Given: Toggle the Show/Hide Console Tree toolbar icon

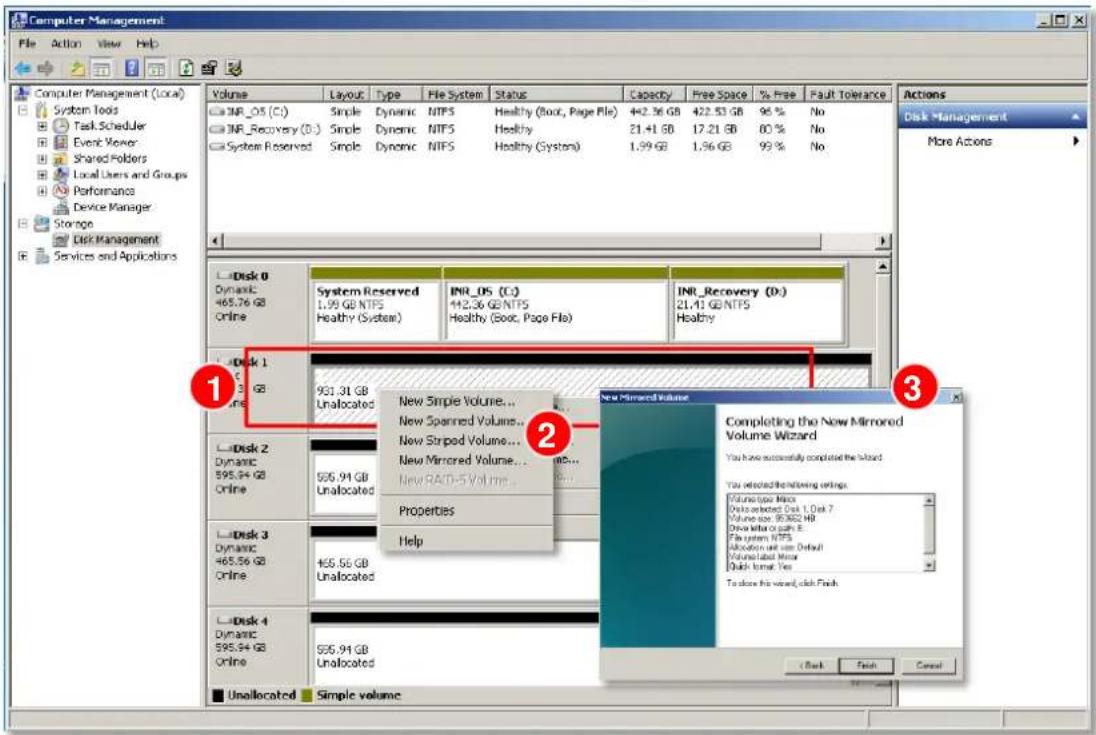Looking at the screenshot, I should click(102, 68).
